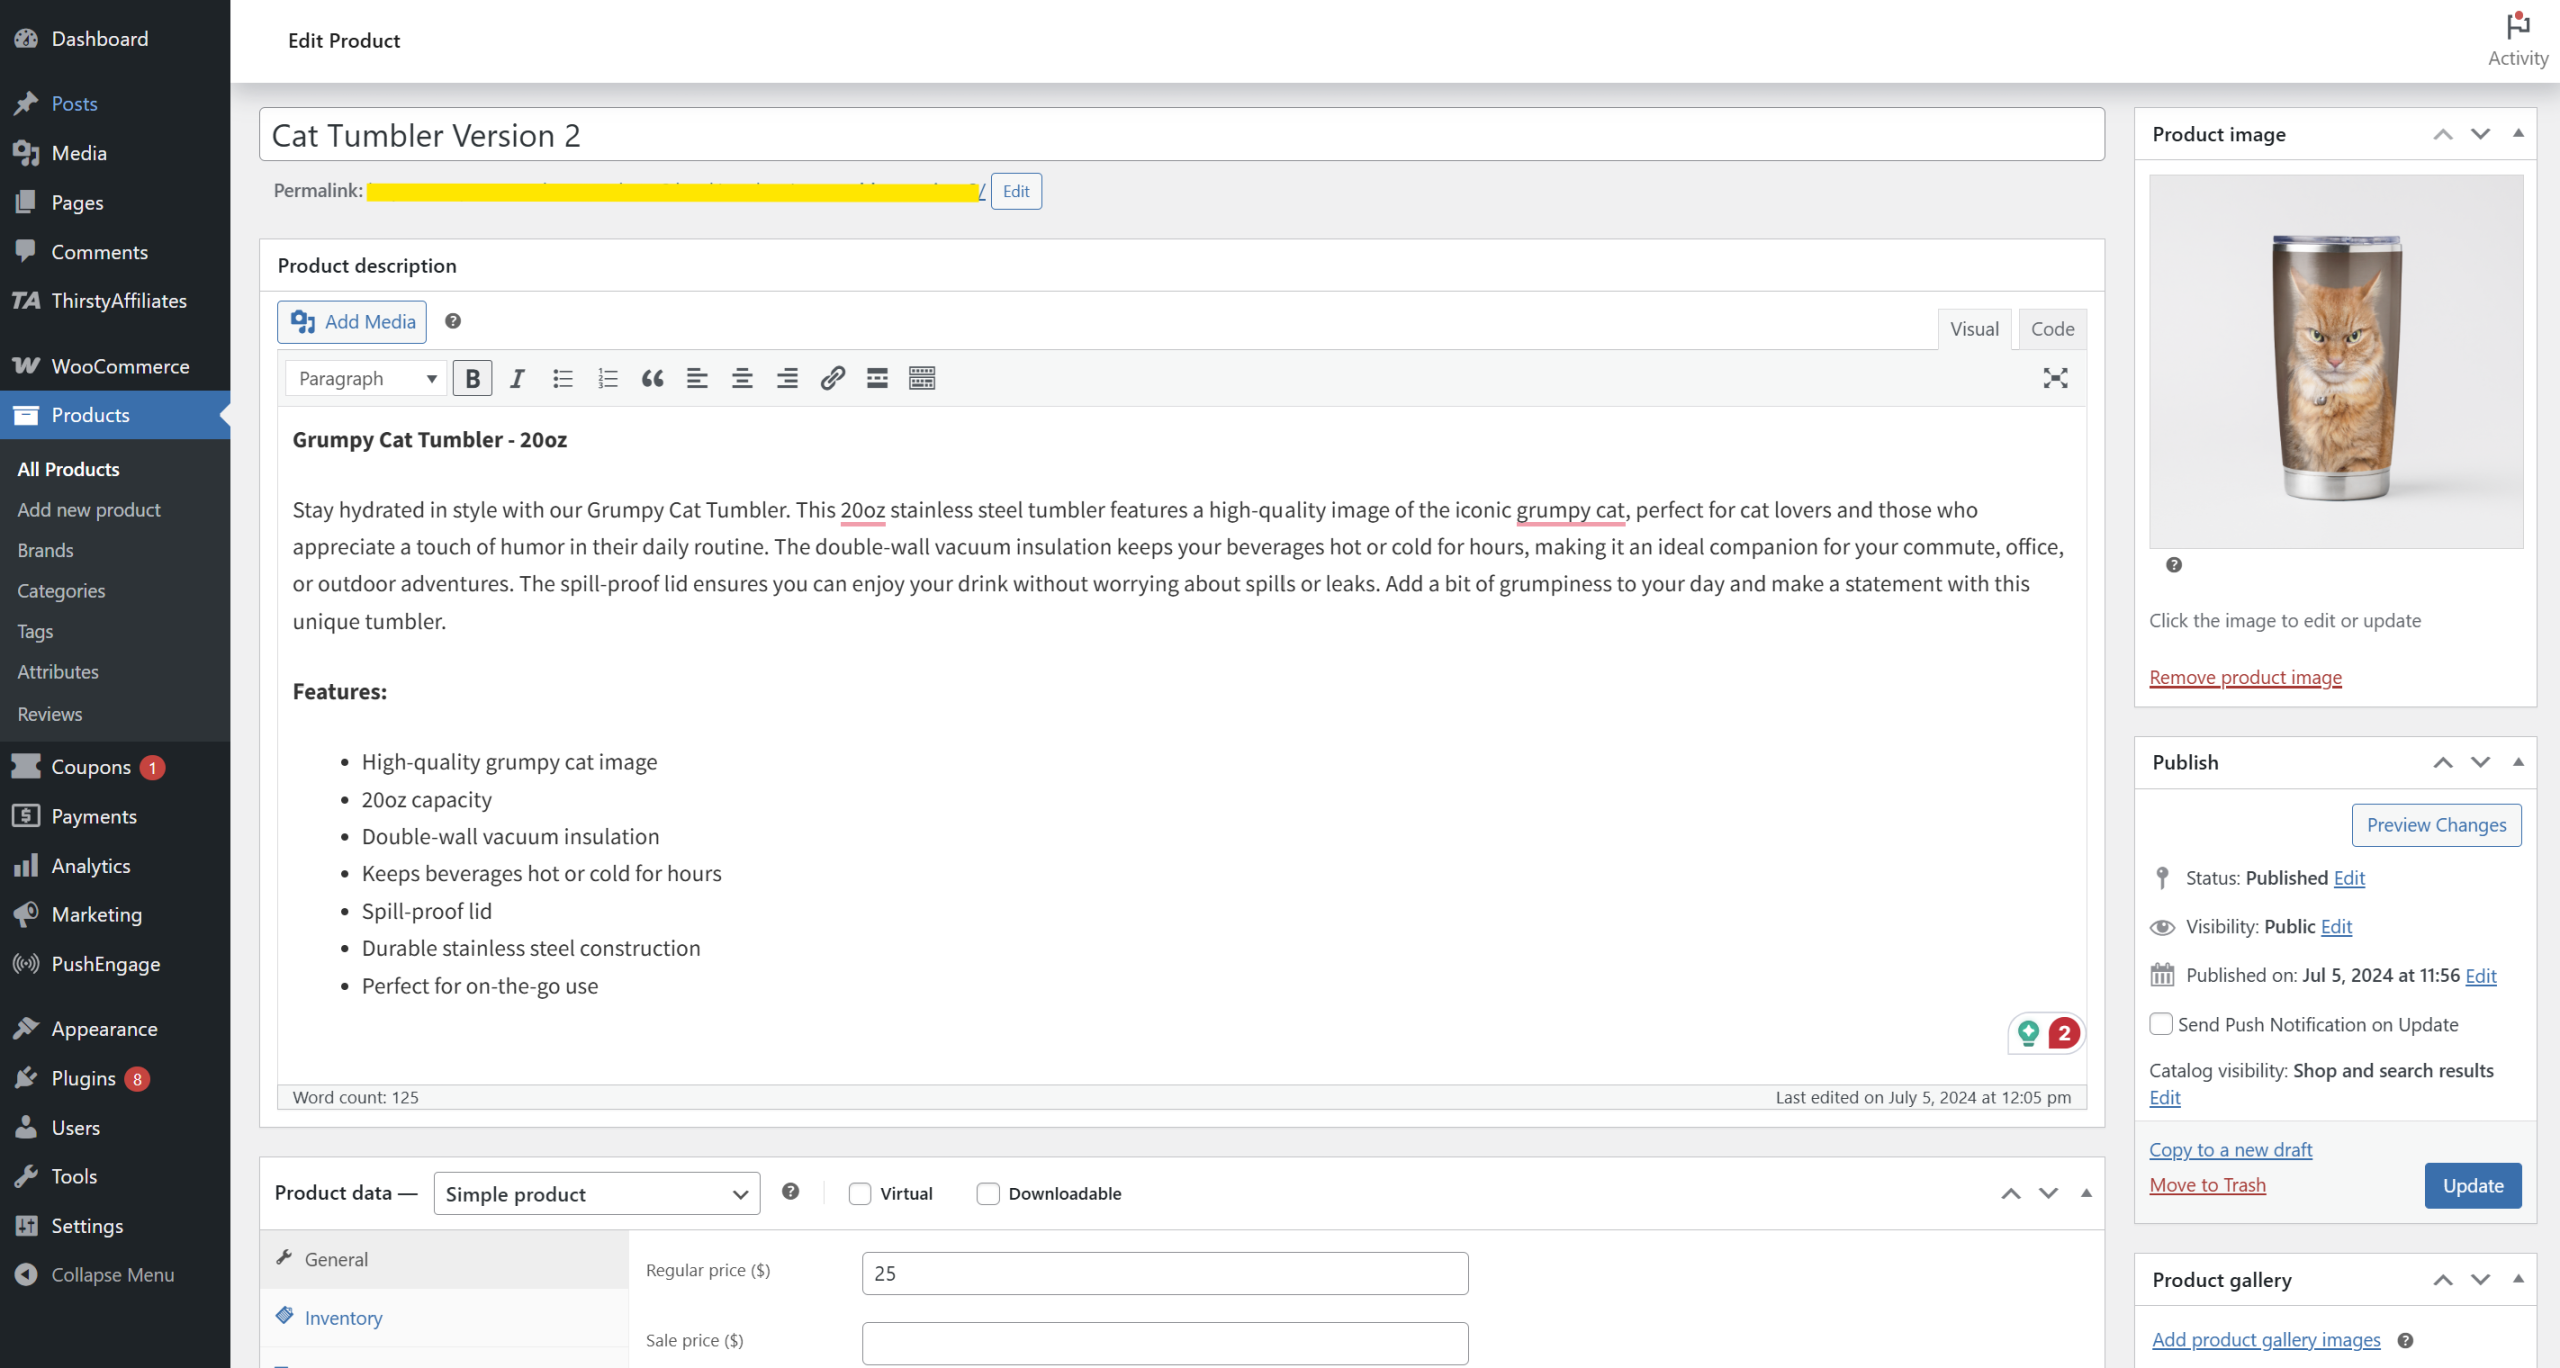Click the grumpy cat tumbler thumbnail
2560x1368 pixels.
pyautogui.click(x=2335, y=362)
